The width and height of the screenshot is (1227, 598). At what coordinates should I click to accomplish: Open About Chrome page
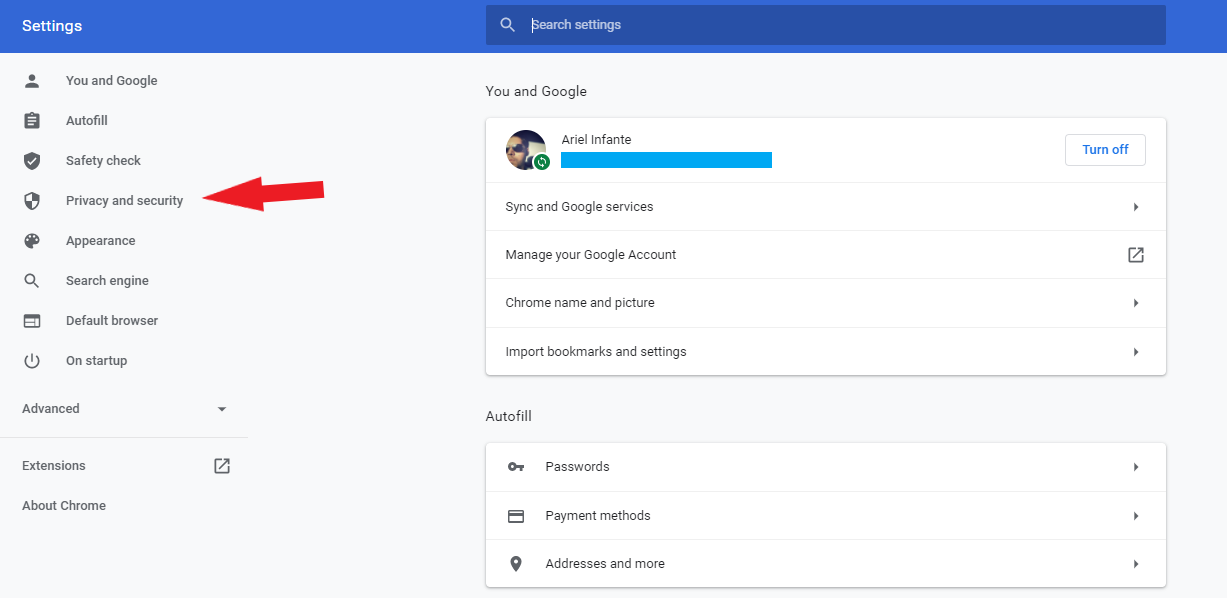[64, 506]
